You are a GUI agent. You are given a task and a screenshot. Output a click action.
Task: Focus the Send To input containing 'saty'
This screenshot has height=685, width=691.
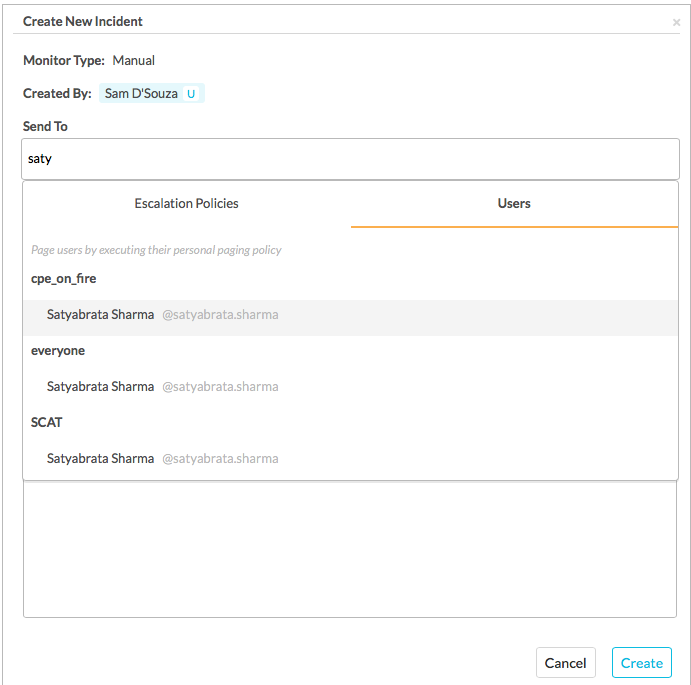pos(350,159)
